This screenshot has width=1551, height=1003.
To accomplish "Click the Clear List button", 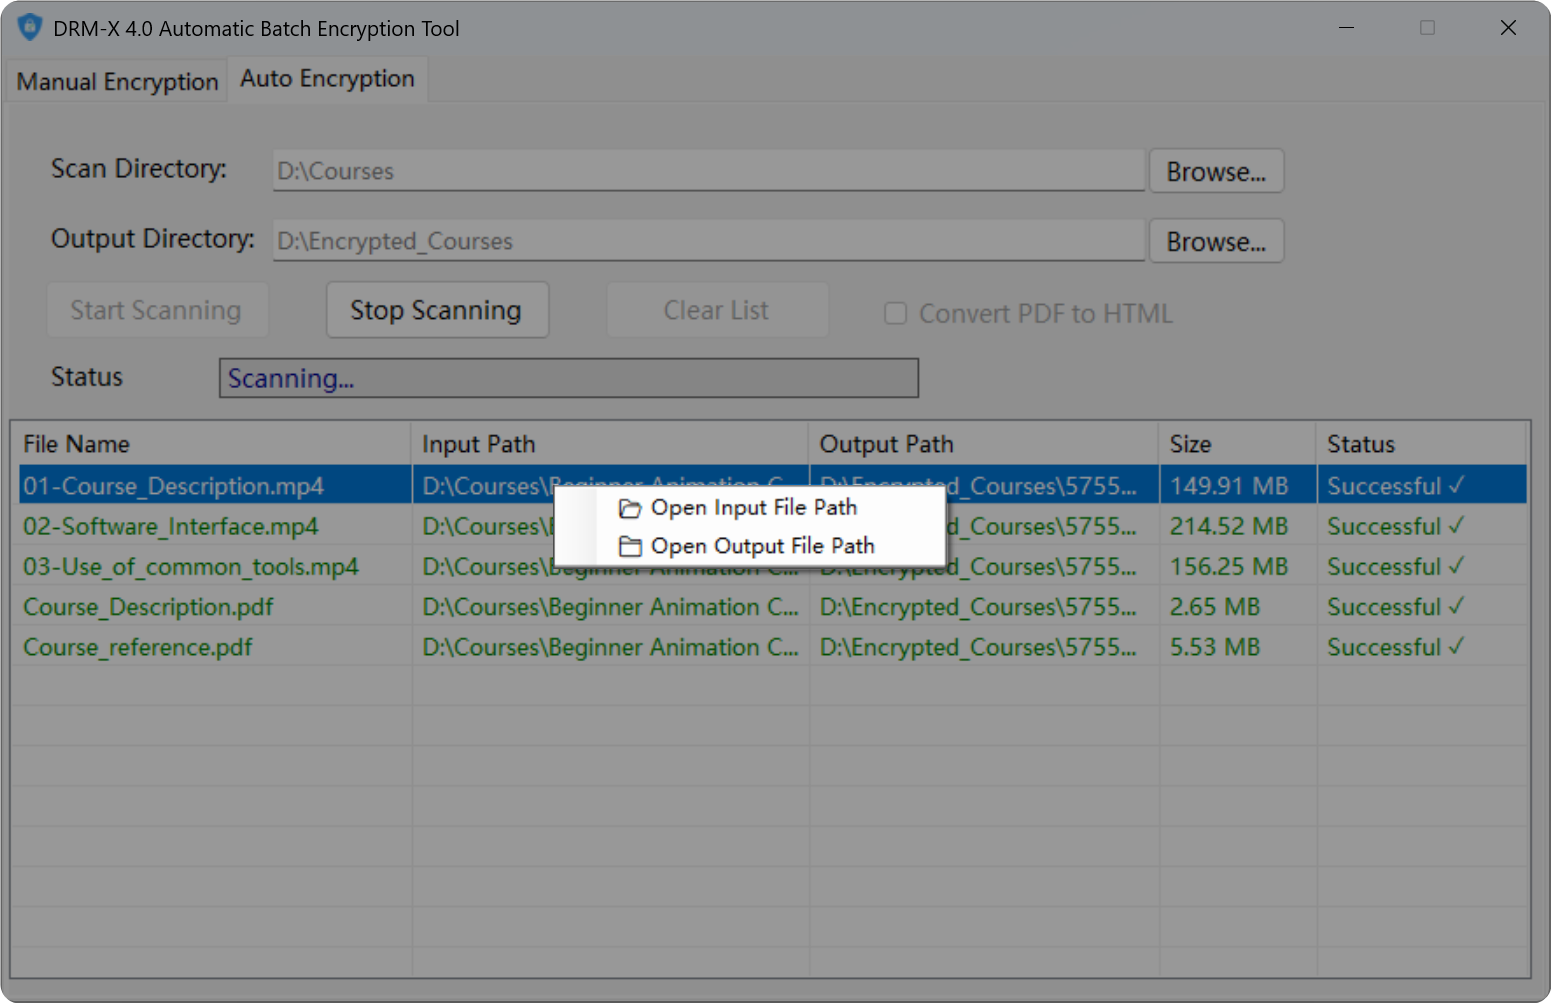I will click(717, 310).
